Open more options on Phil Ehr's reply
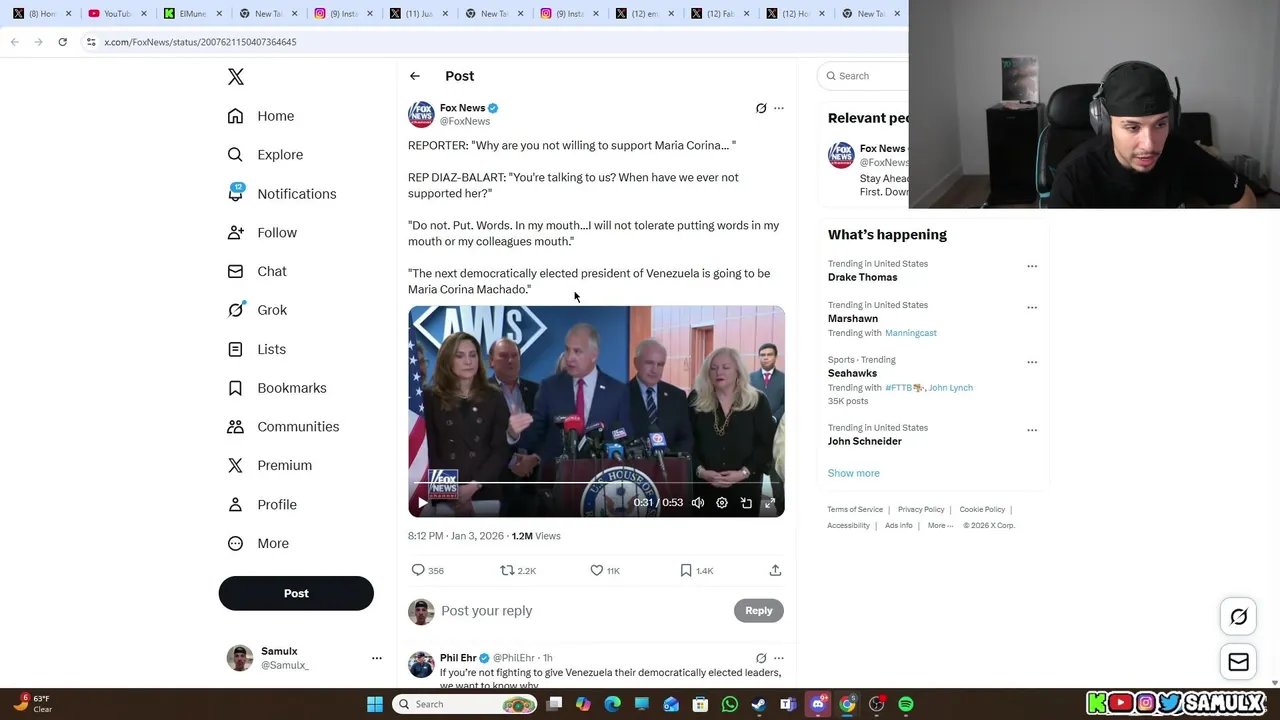The height and width of the screenshot is (720, 1280). coord(779,658)
